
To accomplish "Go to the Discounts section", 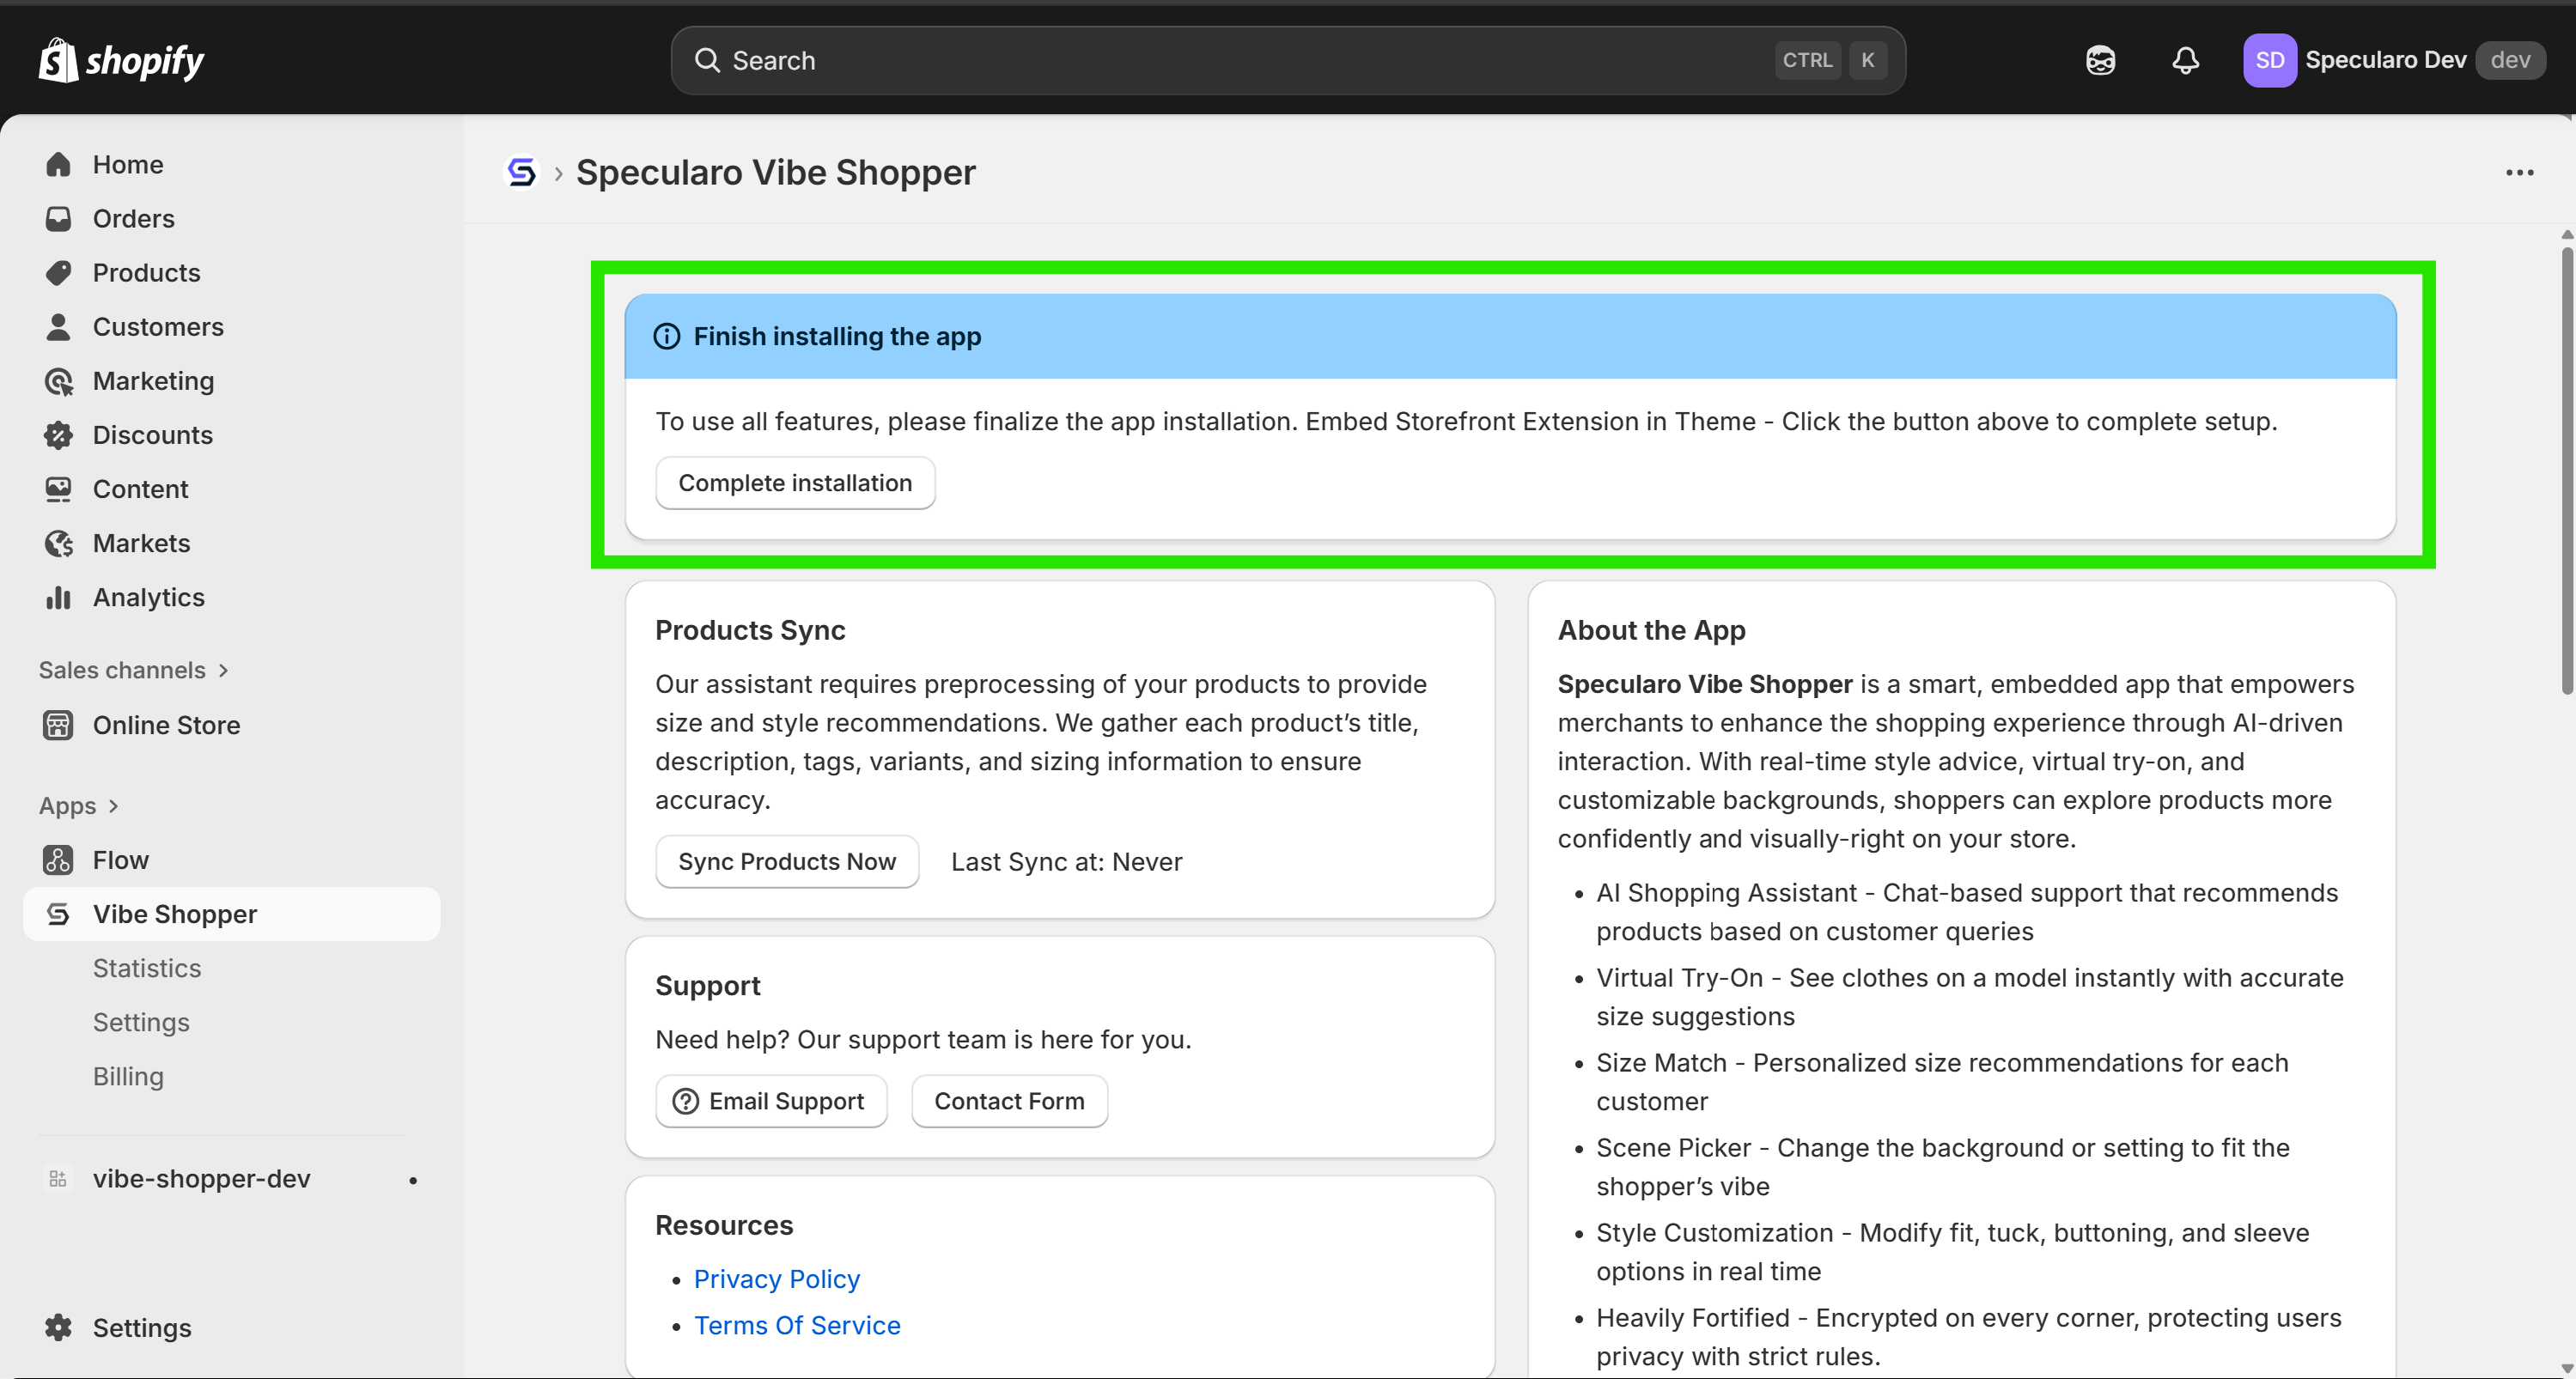I will (152, 435).
